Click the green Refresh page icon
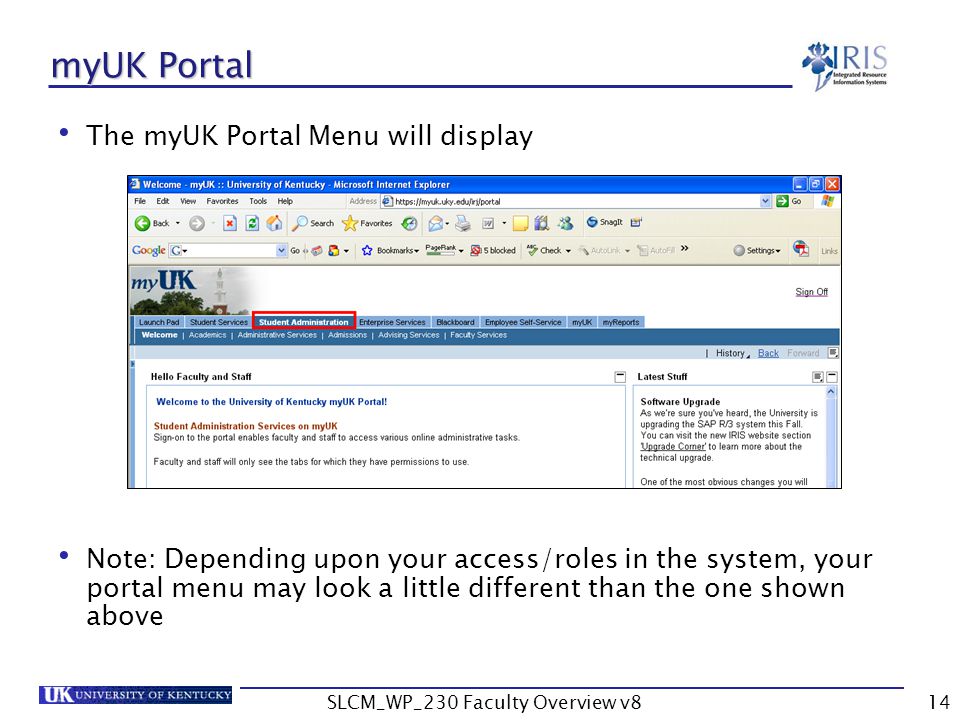Image resolution: width=960 pixels, height=720 pixels. (x=252, y=223)
